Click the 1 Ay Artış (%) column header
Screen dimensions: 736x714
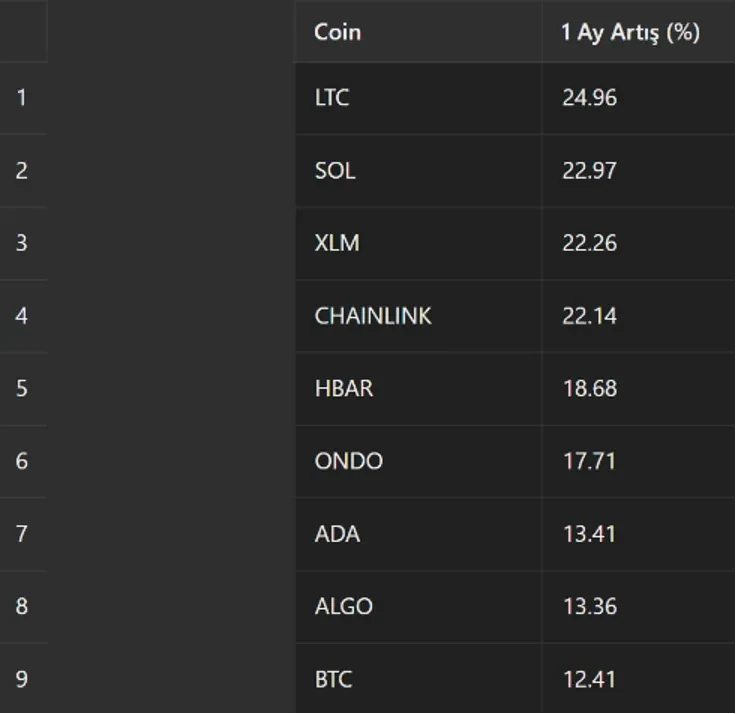point(638,31)
